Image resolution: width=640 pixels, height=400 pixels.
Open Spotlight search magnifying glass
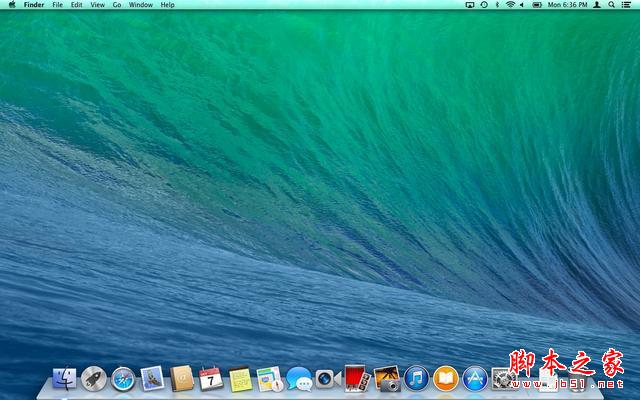[x=612, y=5]
